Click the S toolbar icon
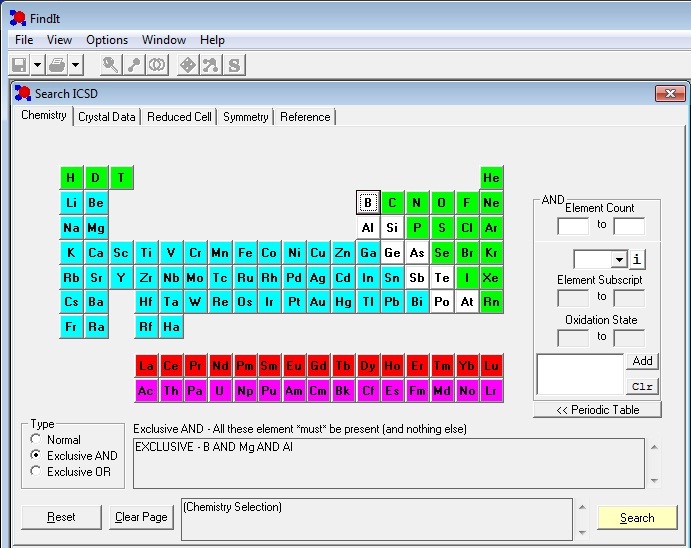The width and height of the screenshot is (692, 549). coord(234,65)
